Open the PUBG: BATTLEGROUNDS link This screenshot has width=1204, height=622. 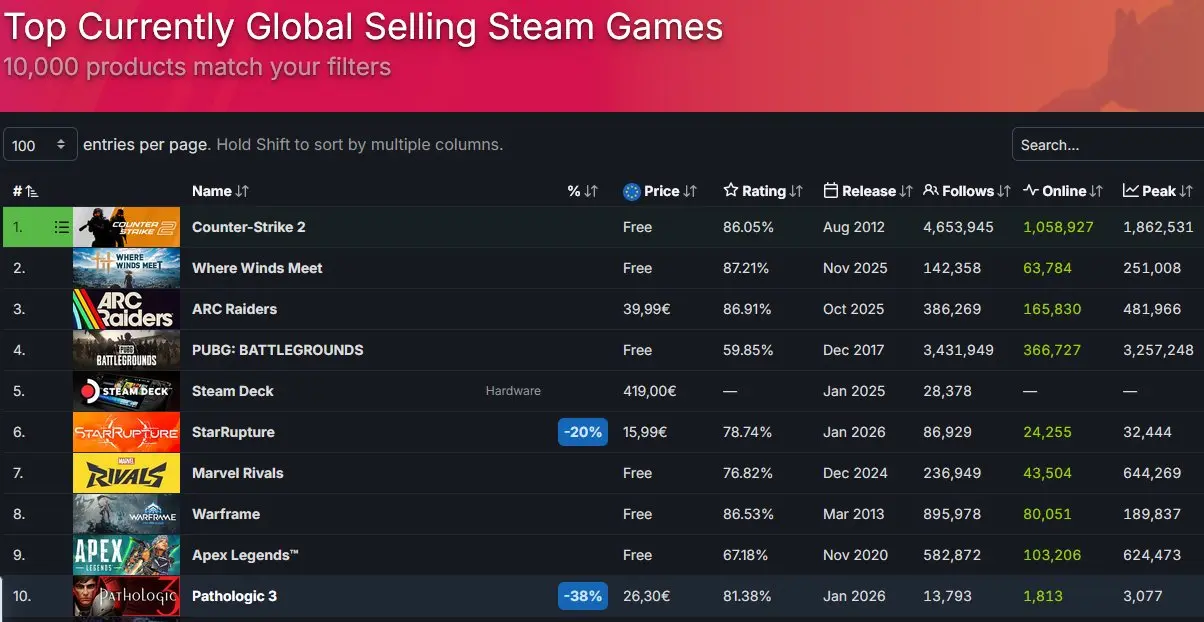click(277, 350)
